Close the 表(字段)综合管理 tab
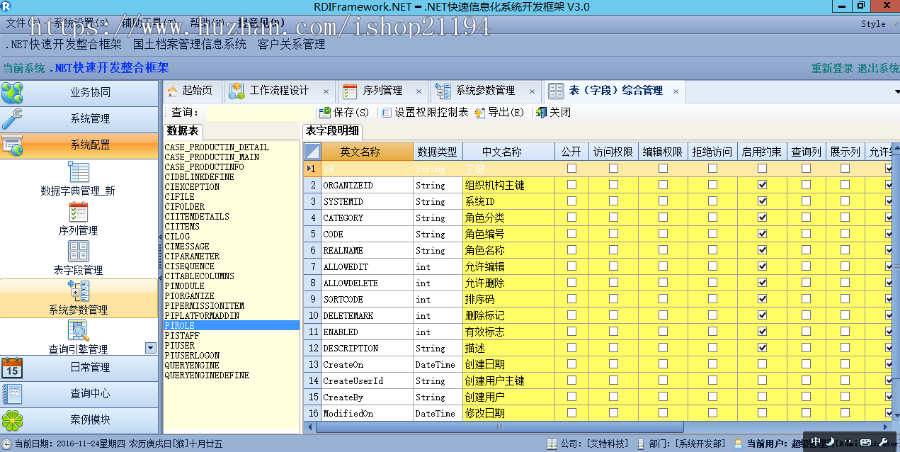This screenshot has height=452, width=900. coord(676,92)
